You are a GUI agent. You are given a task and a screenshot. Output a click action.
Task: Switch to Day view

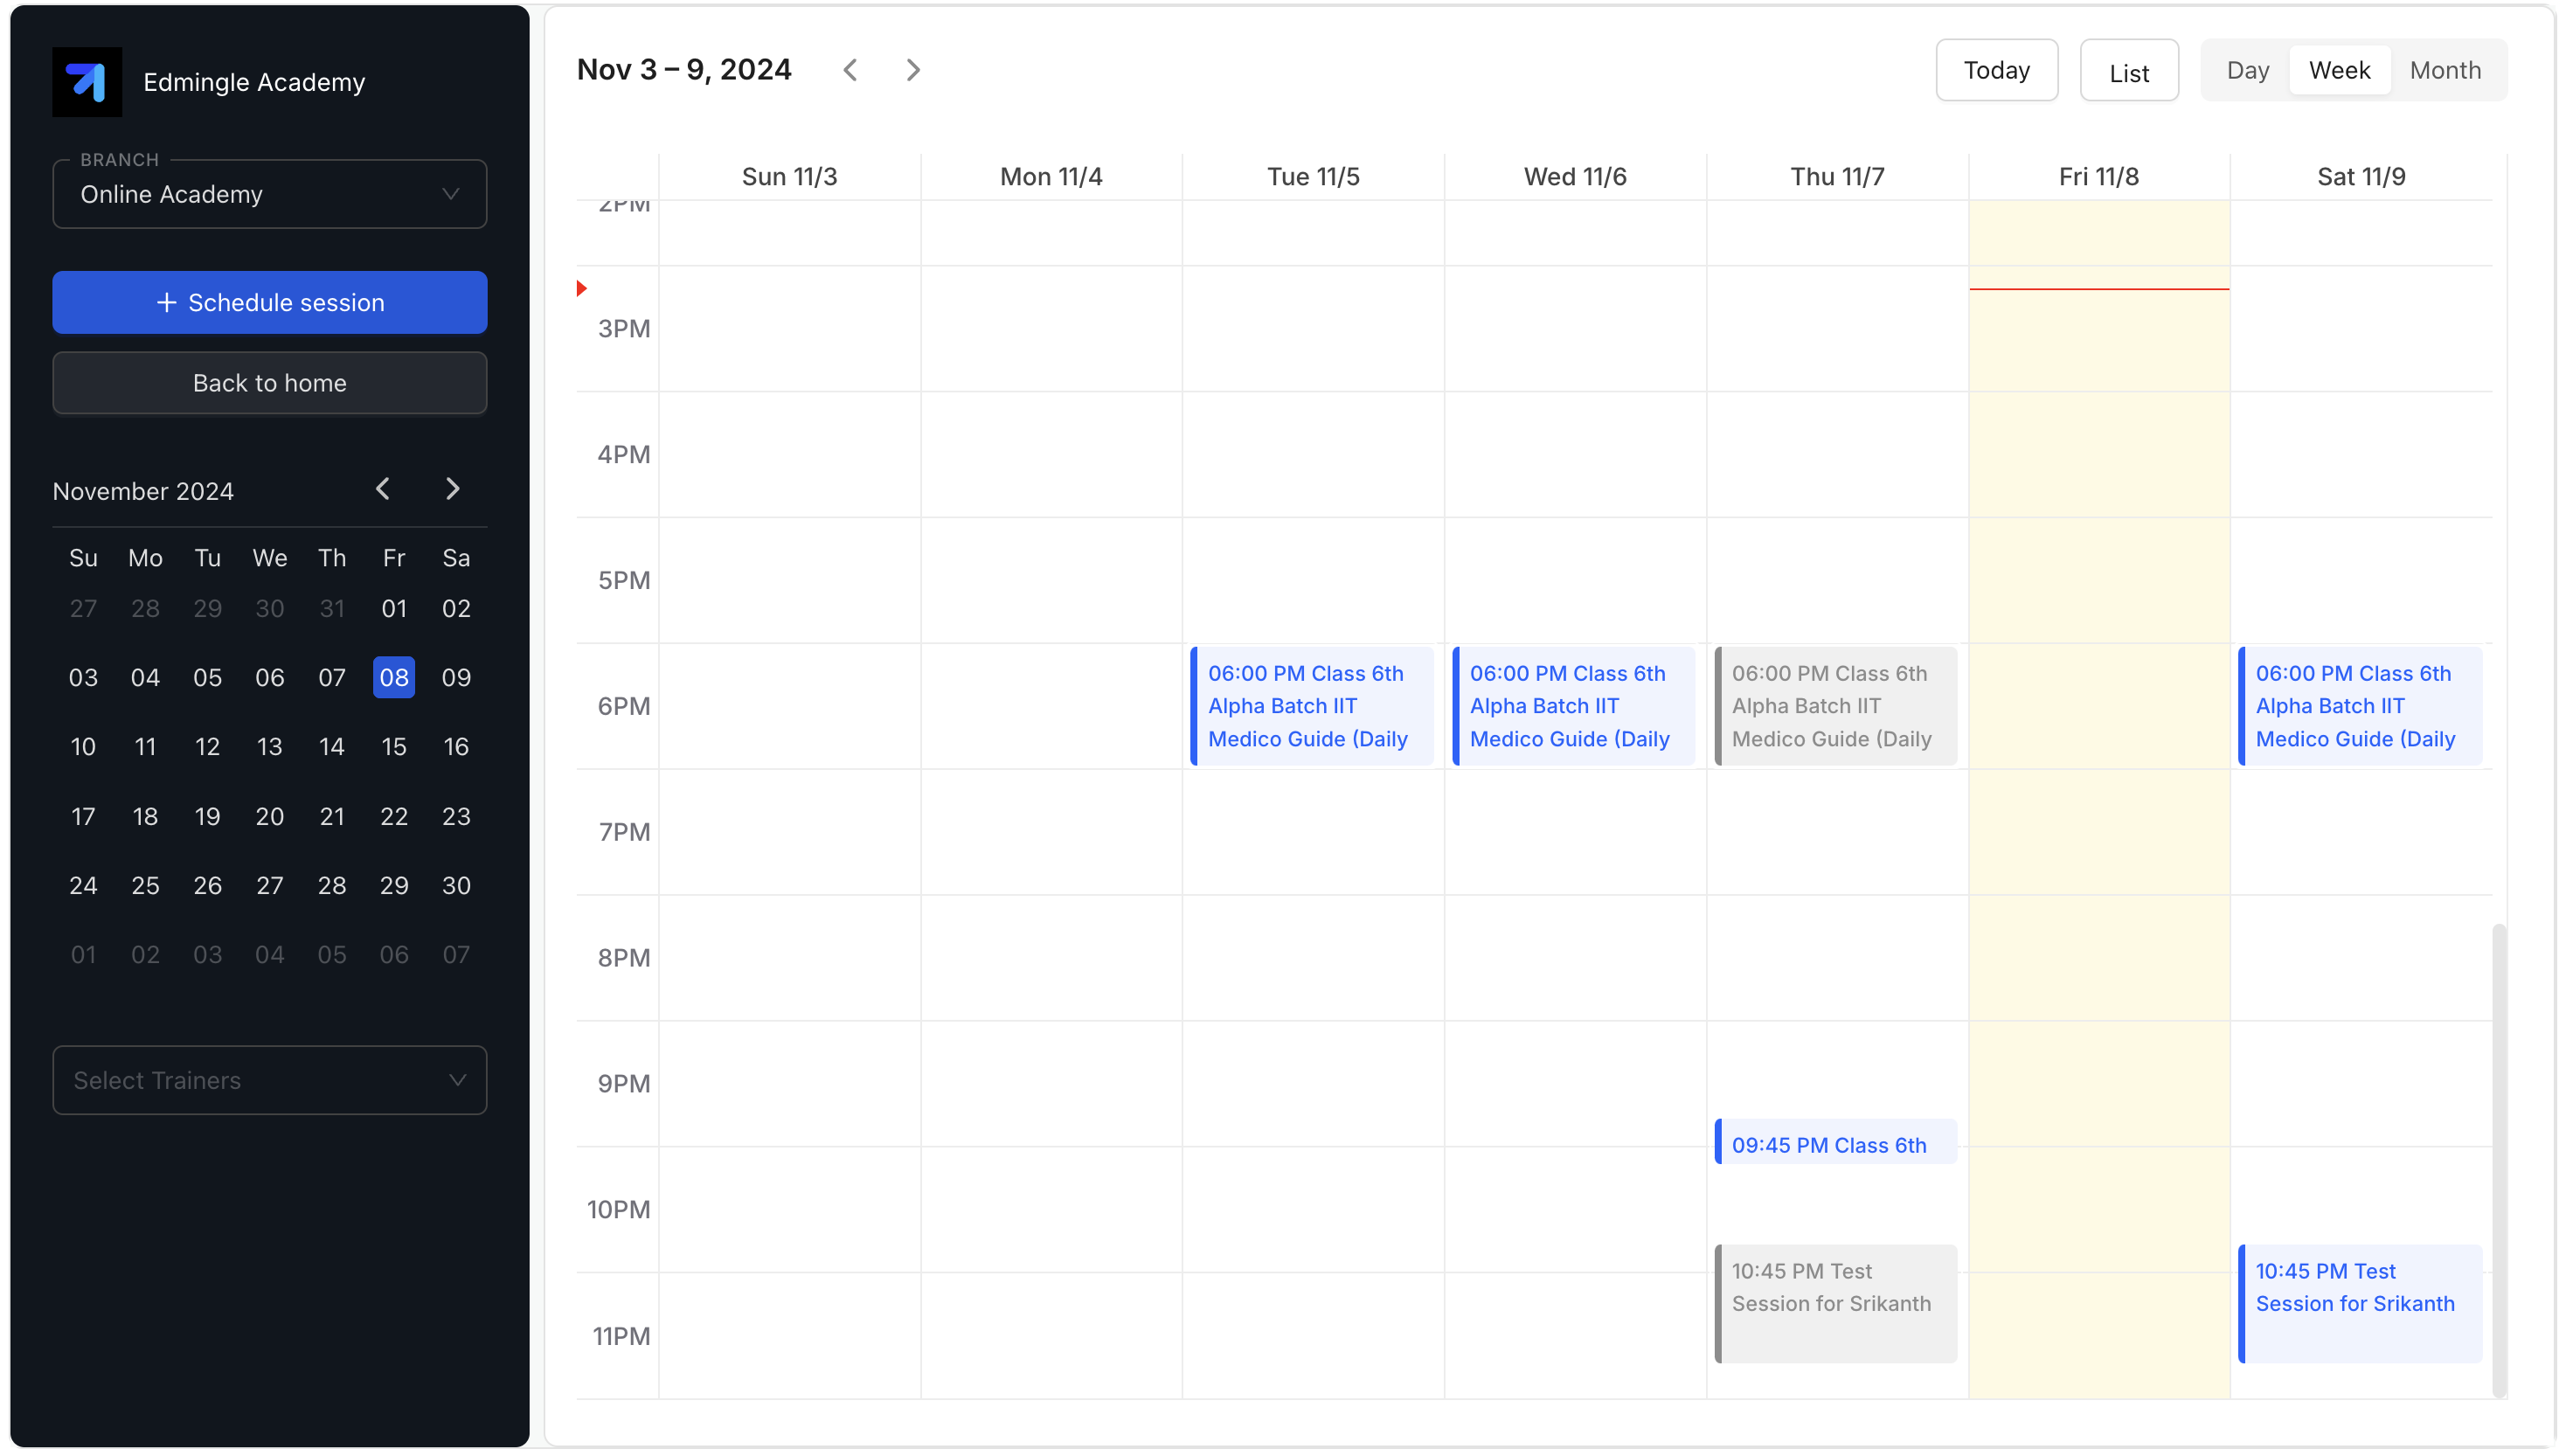[x=2247, y=70]
